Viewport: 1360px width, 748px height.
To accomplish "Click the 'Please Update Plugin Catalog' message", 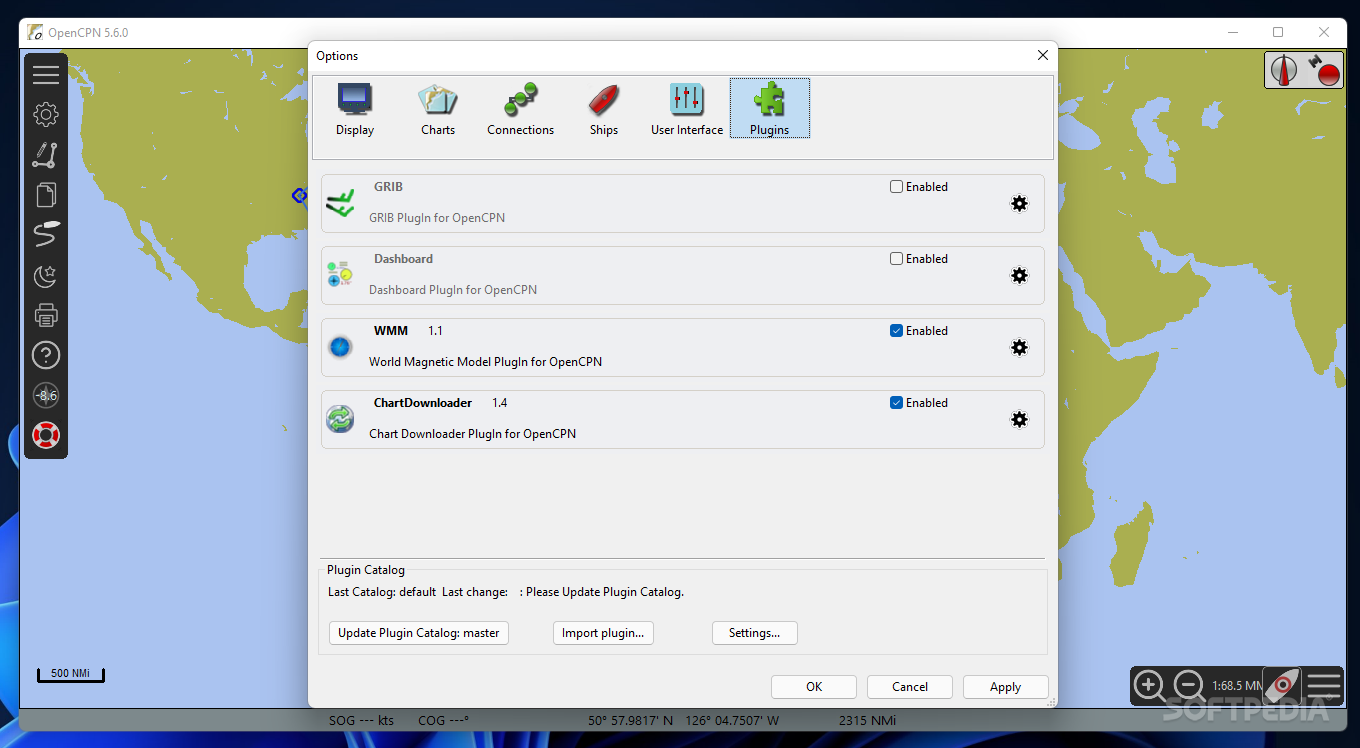I will pos(605,592).
